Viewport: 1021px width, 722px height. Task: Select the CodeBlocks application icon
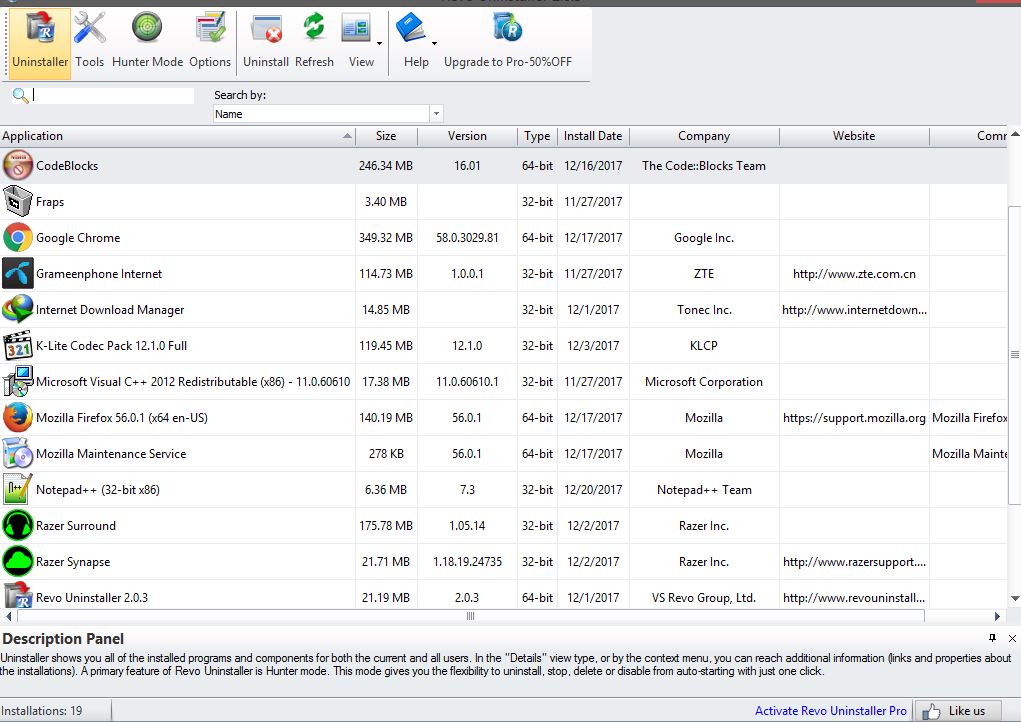18,165
